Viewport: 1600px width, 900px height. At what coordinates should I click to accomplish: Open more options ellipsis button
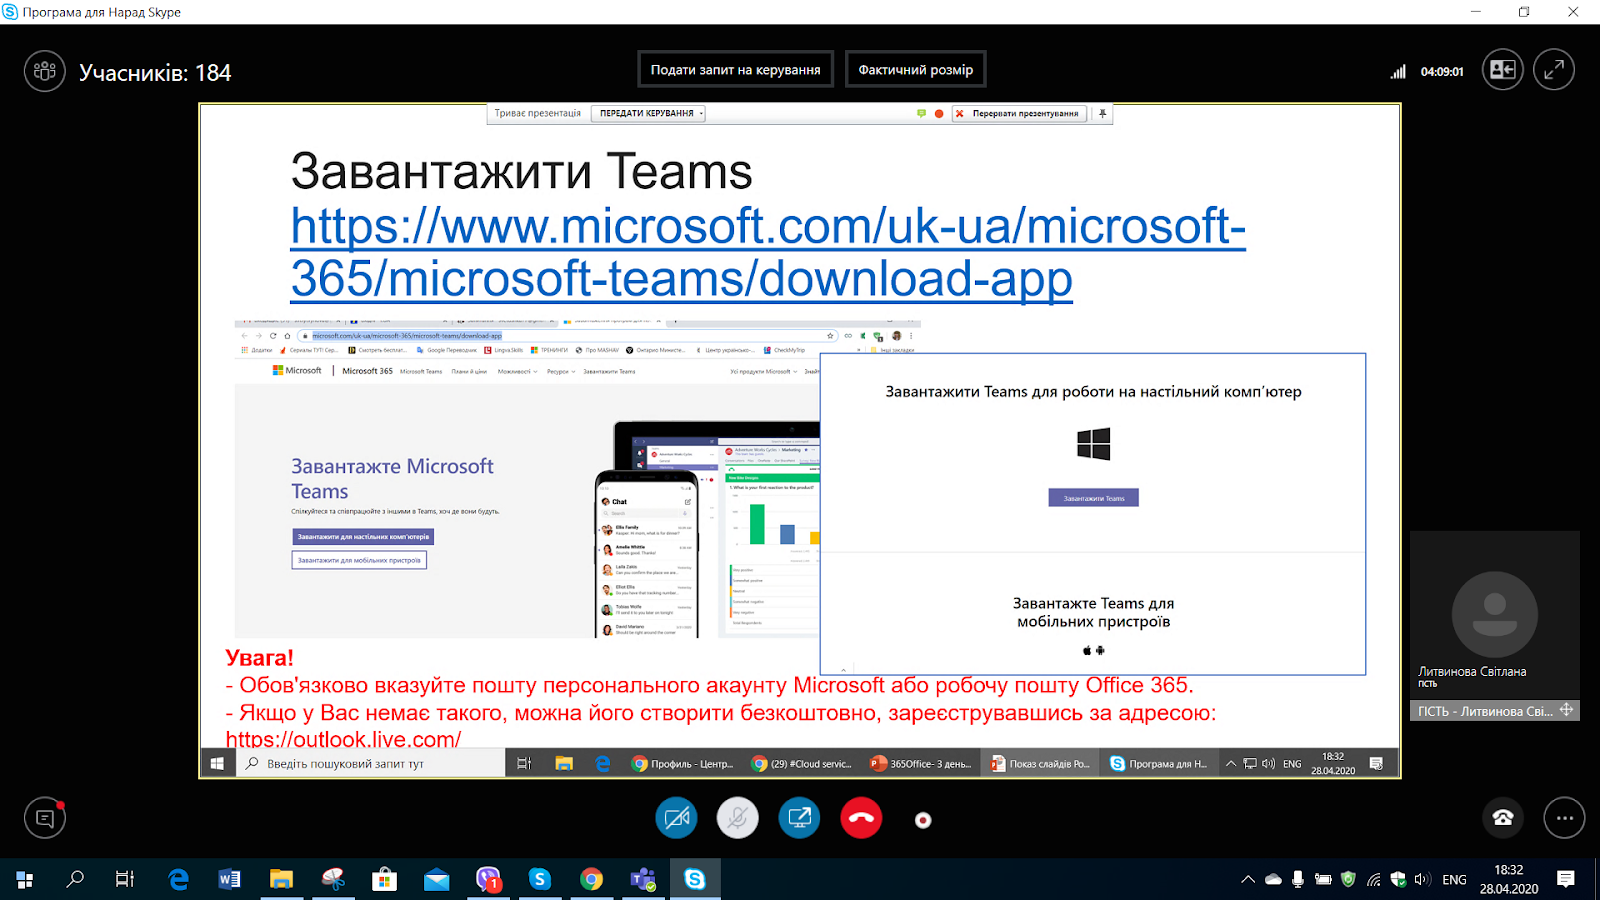pos(1564,818)
